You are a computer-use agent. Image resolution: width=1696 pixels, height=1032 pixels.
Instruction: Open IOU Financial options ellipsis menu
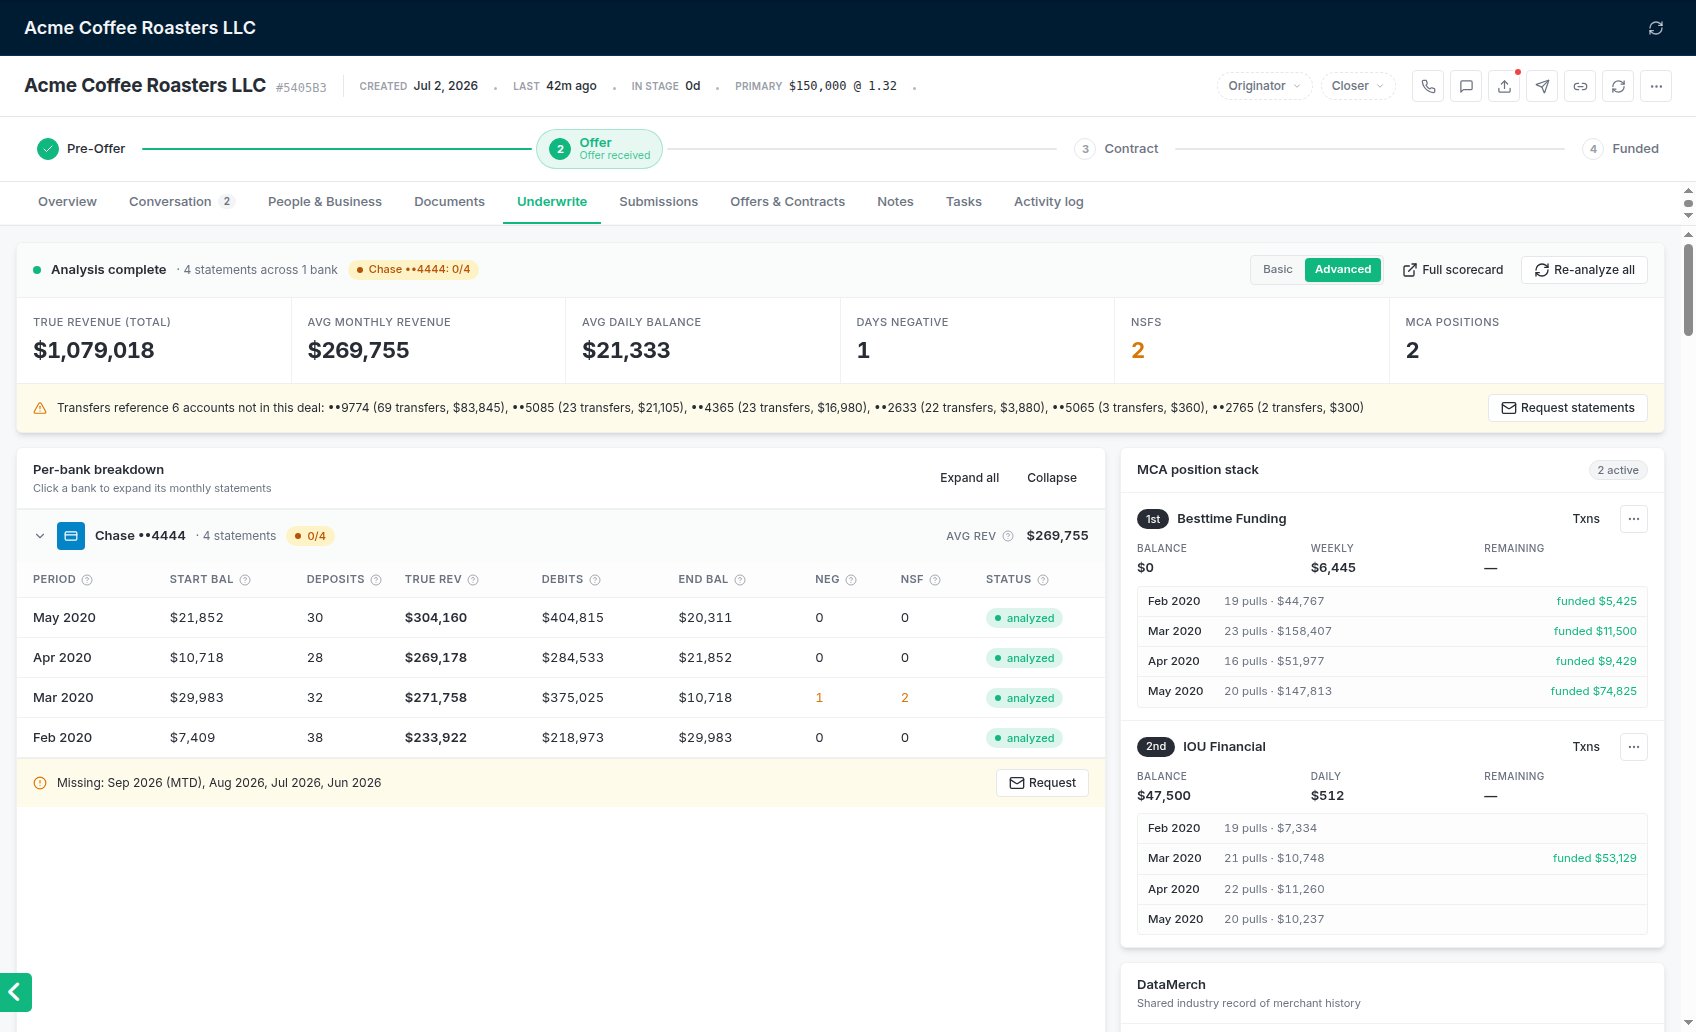pos(1634,747)
